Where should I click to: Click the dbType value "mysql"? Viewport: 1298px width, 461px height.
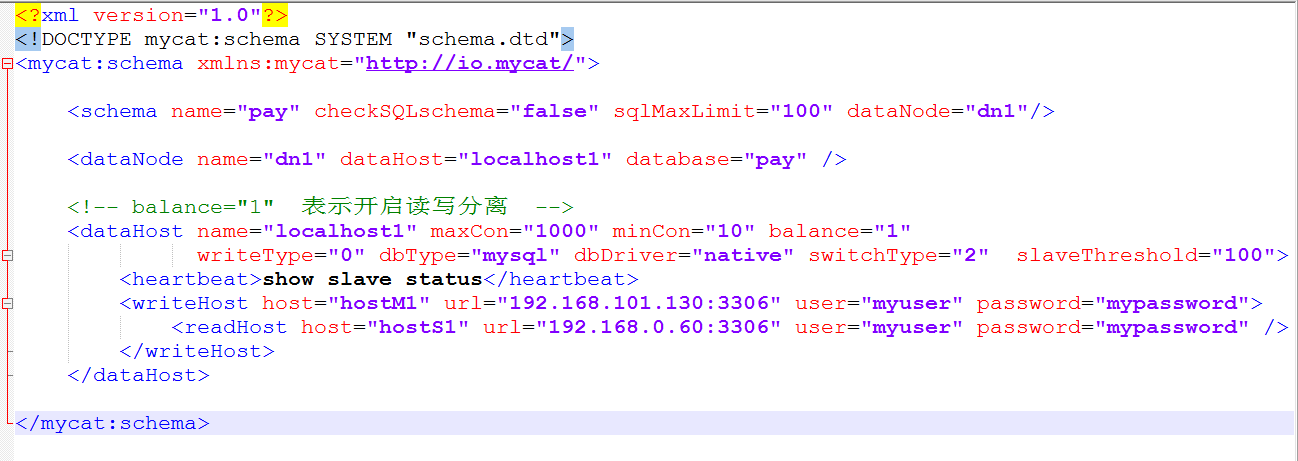click(516, 256)
